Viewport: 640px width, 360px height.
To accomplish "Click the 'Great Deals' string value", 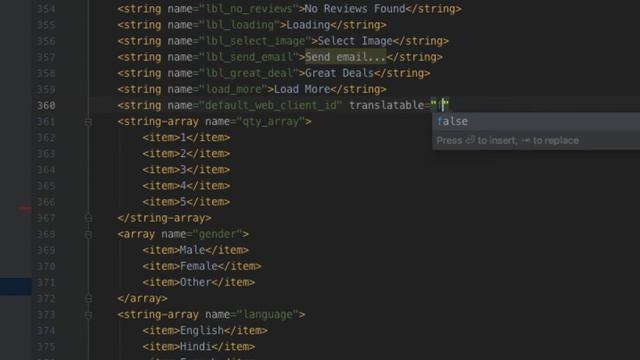I will [x=339, y=73].
